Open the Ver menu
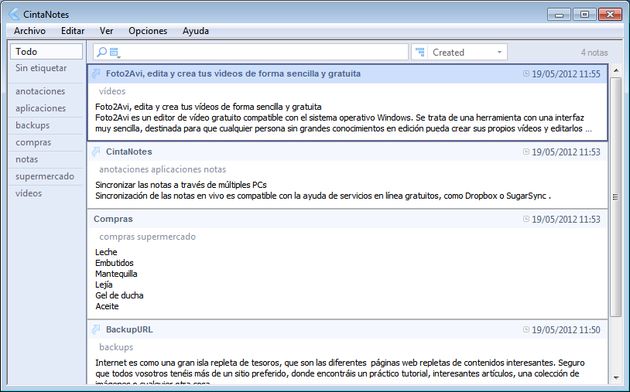The image size is (630, 392). [x=106, y=31]
